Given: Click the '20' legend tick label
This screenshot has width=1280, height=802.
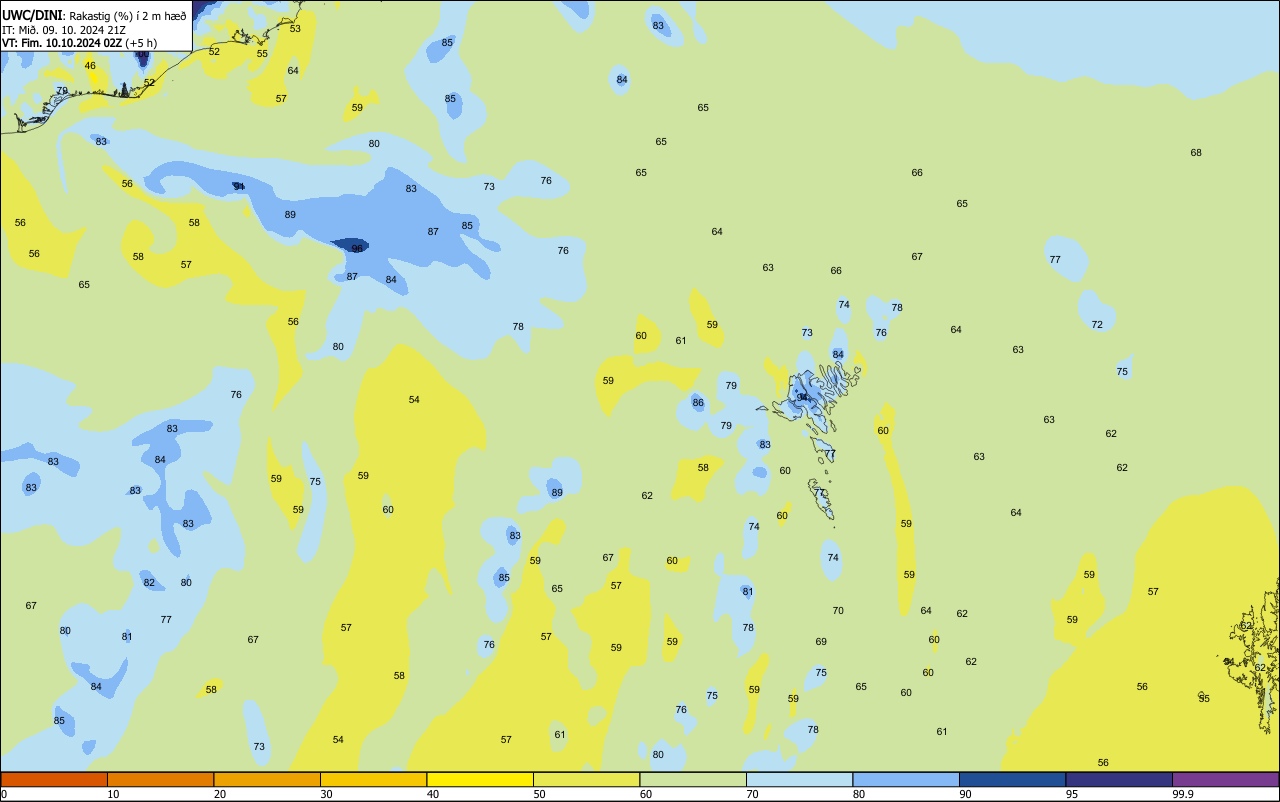Looking at the screenshot, I should click(x=220, y=794).
